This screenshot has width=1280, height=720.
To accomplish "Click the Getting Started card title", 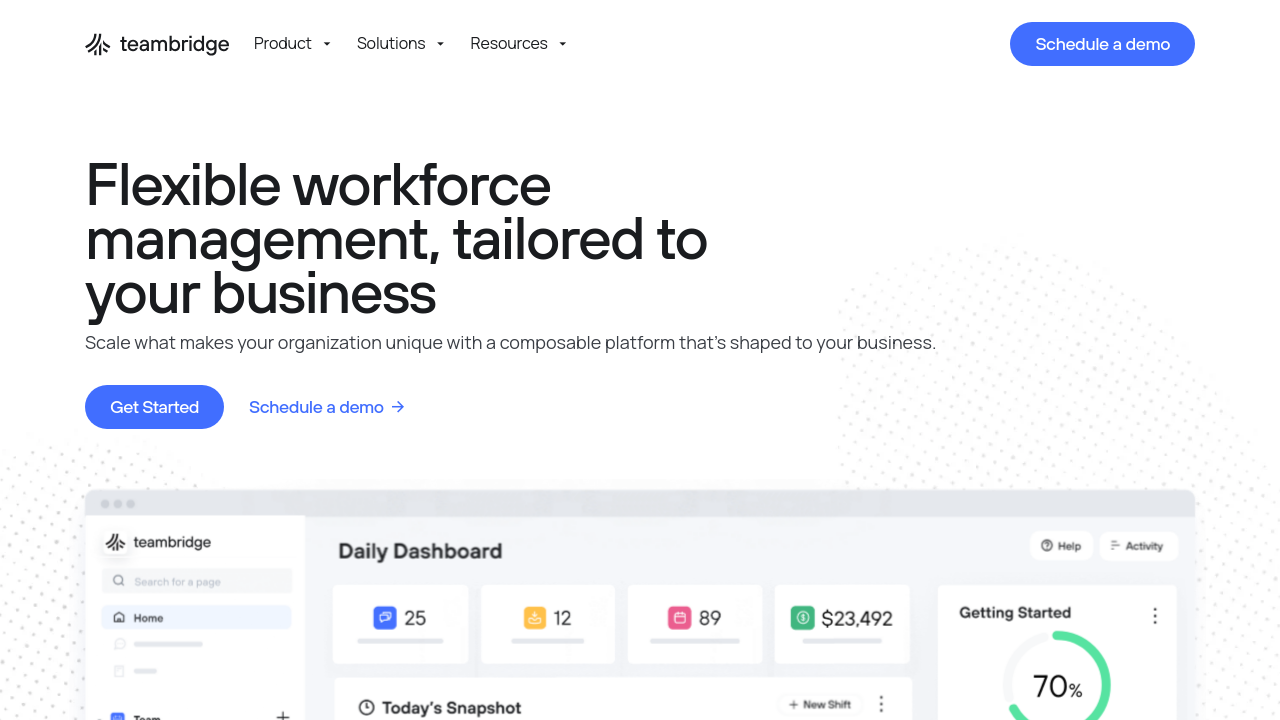I will (1015, 612).
